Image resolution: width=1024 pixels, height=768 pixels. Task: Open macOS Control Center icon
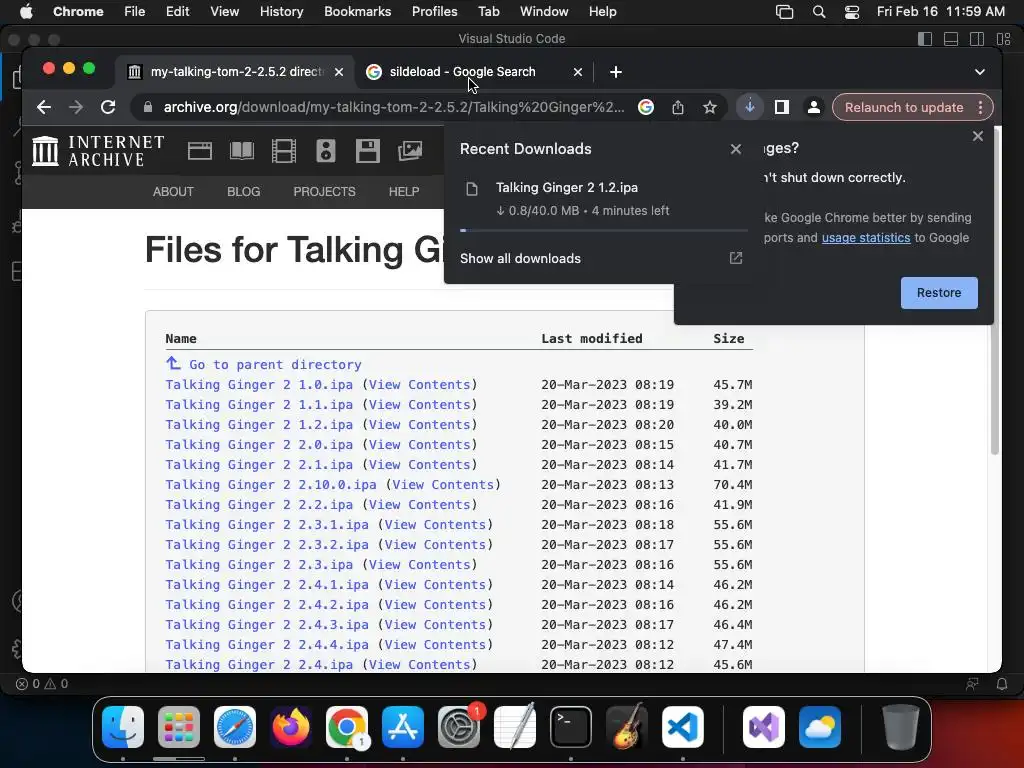852,12
